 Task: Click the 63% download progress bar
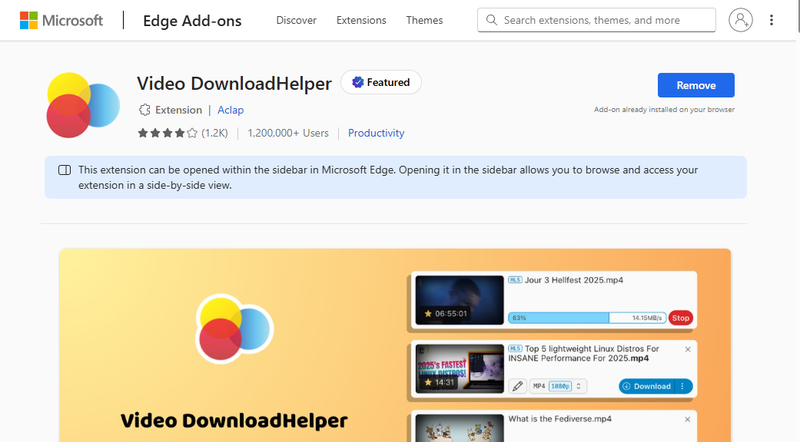tap(587, 318)
